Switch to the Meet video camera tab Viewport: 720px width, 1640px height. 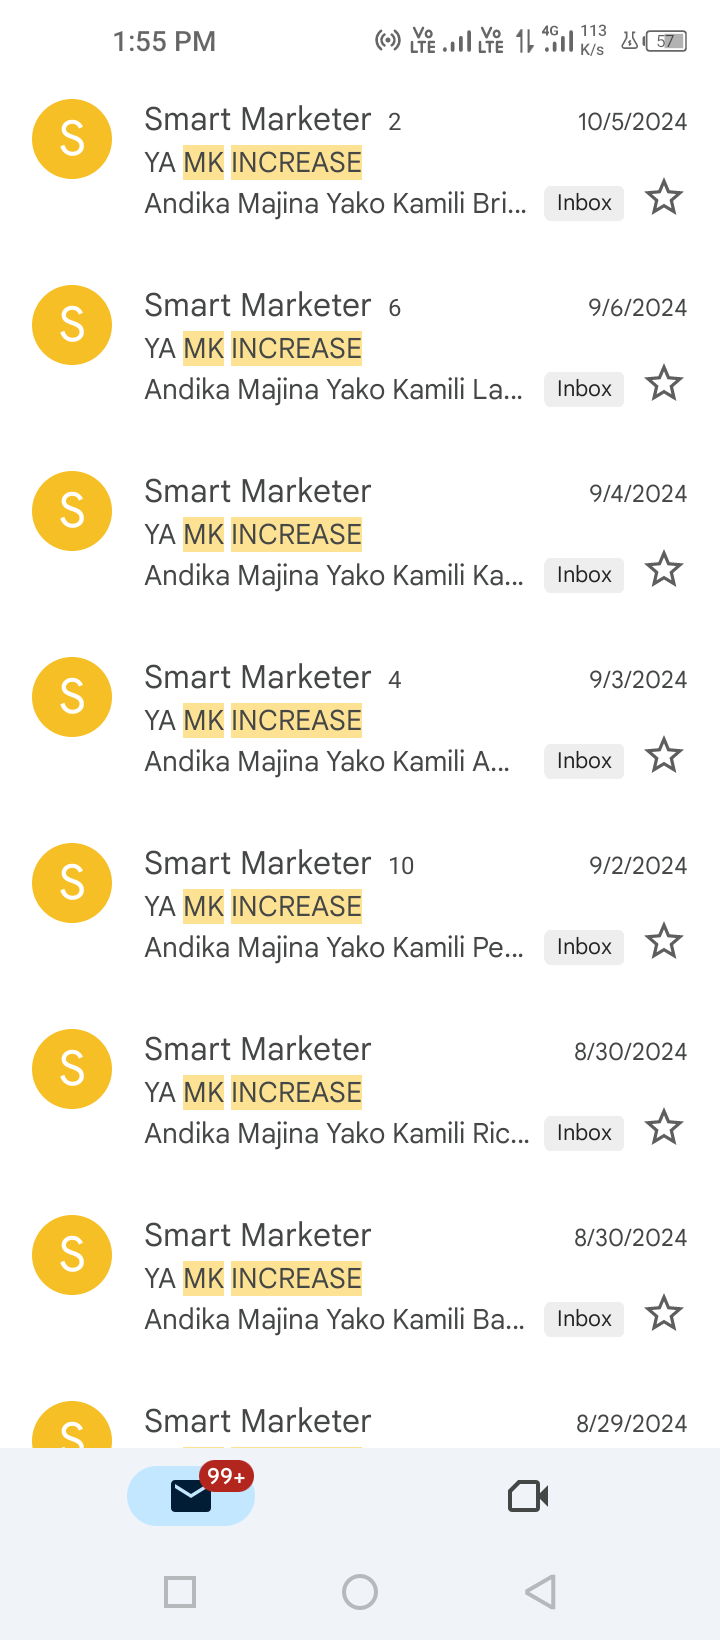(528, 1496)
